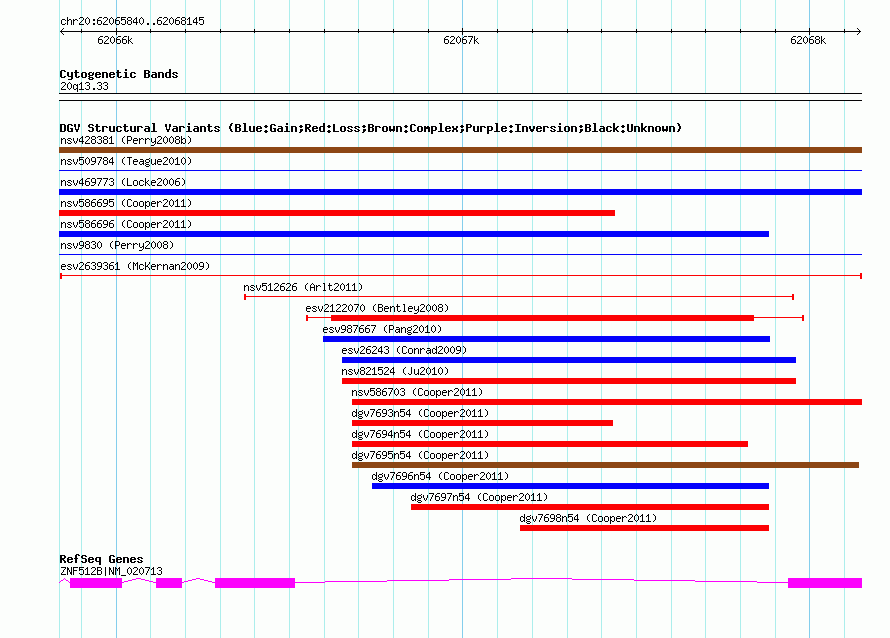Viewport: 890px width, 638px height.
Task: Click the ZNF512B|NM_020713 gene label
Action: pyautogui.click(x=111, y=571)
